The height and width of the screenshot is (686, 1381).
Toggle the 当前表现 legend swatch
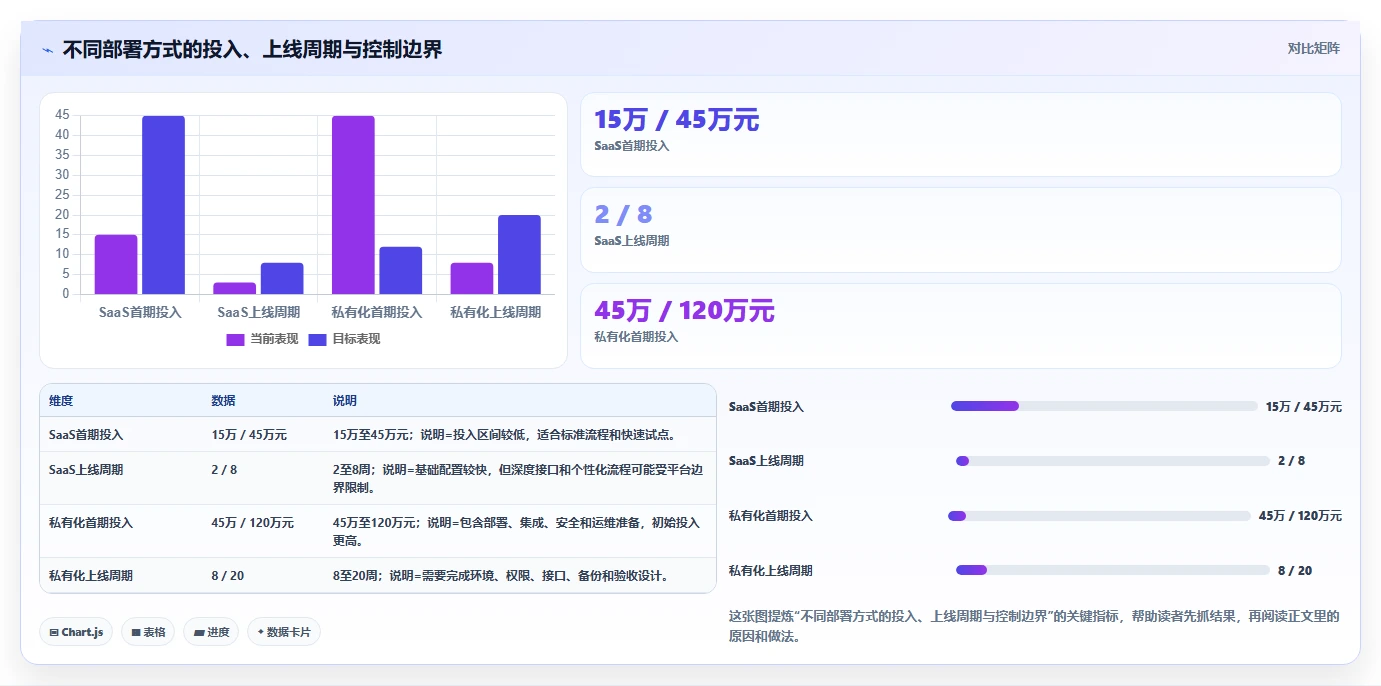coord(236,339)
